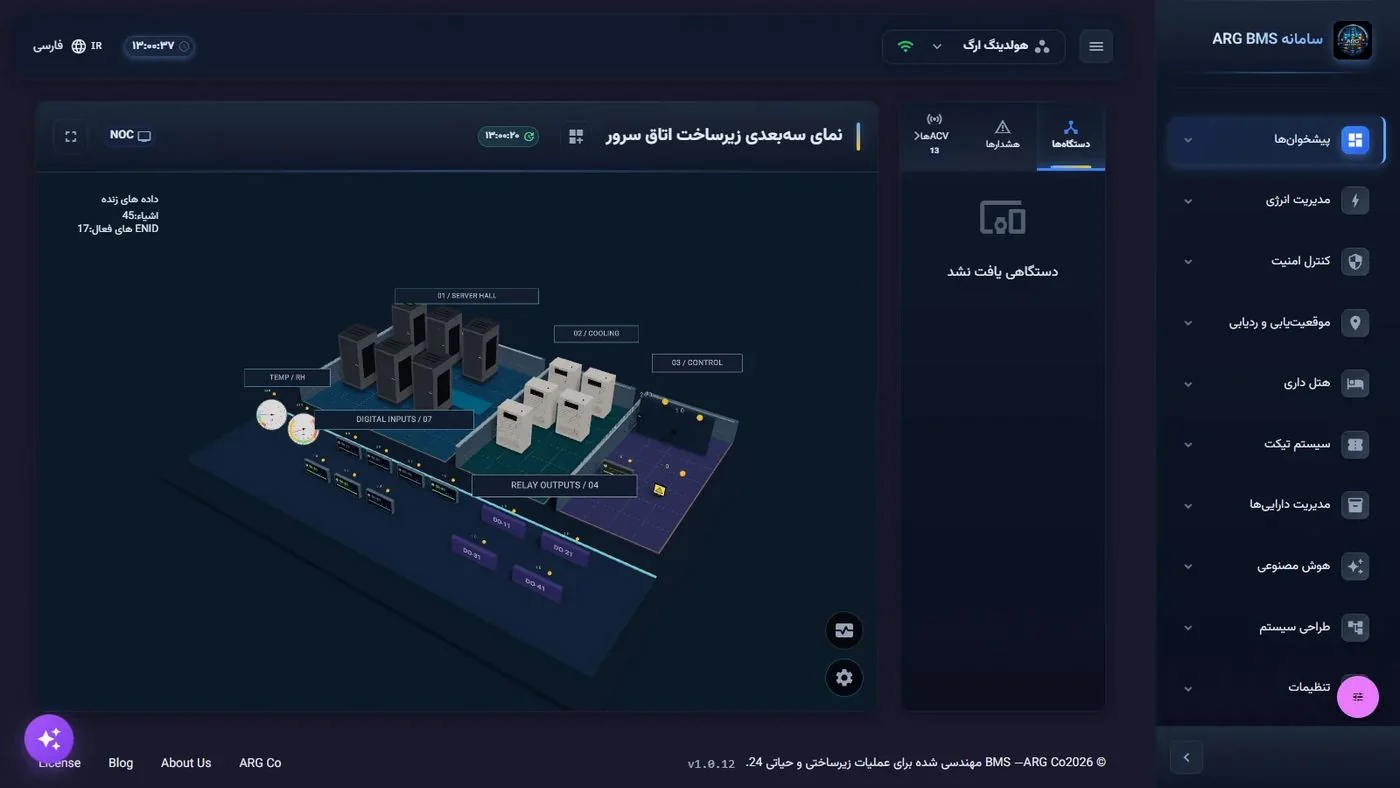Click the globe language icon
The image size is (1400, 788).
click(79, 46)
